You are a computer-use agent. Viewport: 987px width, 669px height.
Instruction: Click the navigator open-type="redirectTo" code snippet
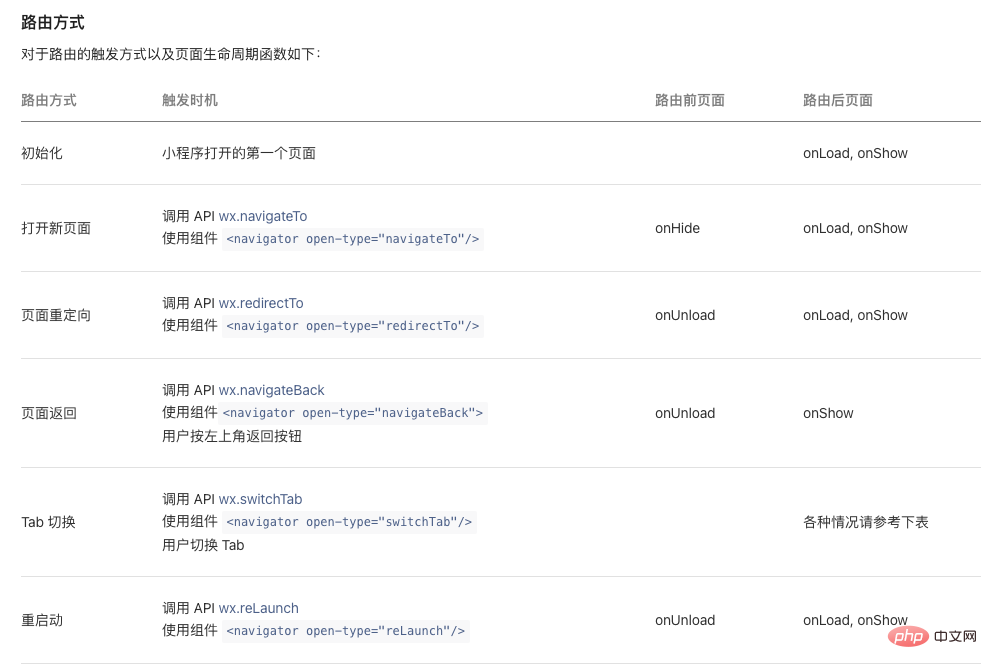pos(352,326)
